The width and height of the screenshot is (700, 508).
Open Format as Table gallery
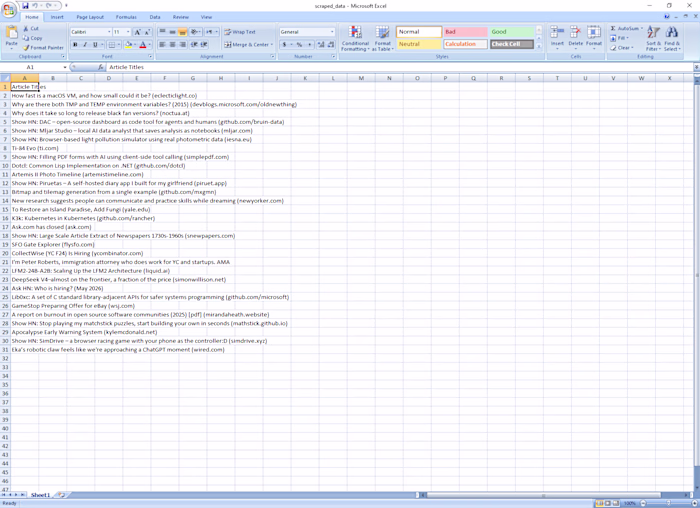tap(383, 38)
